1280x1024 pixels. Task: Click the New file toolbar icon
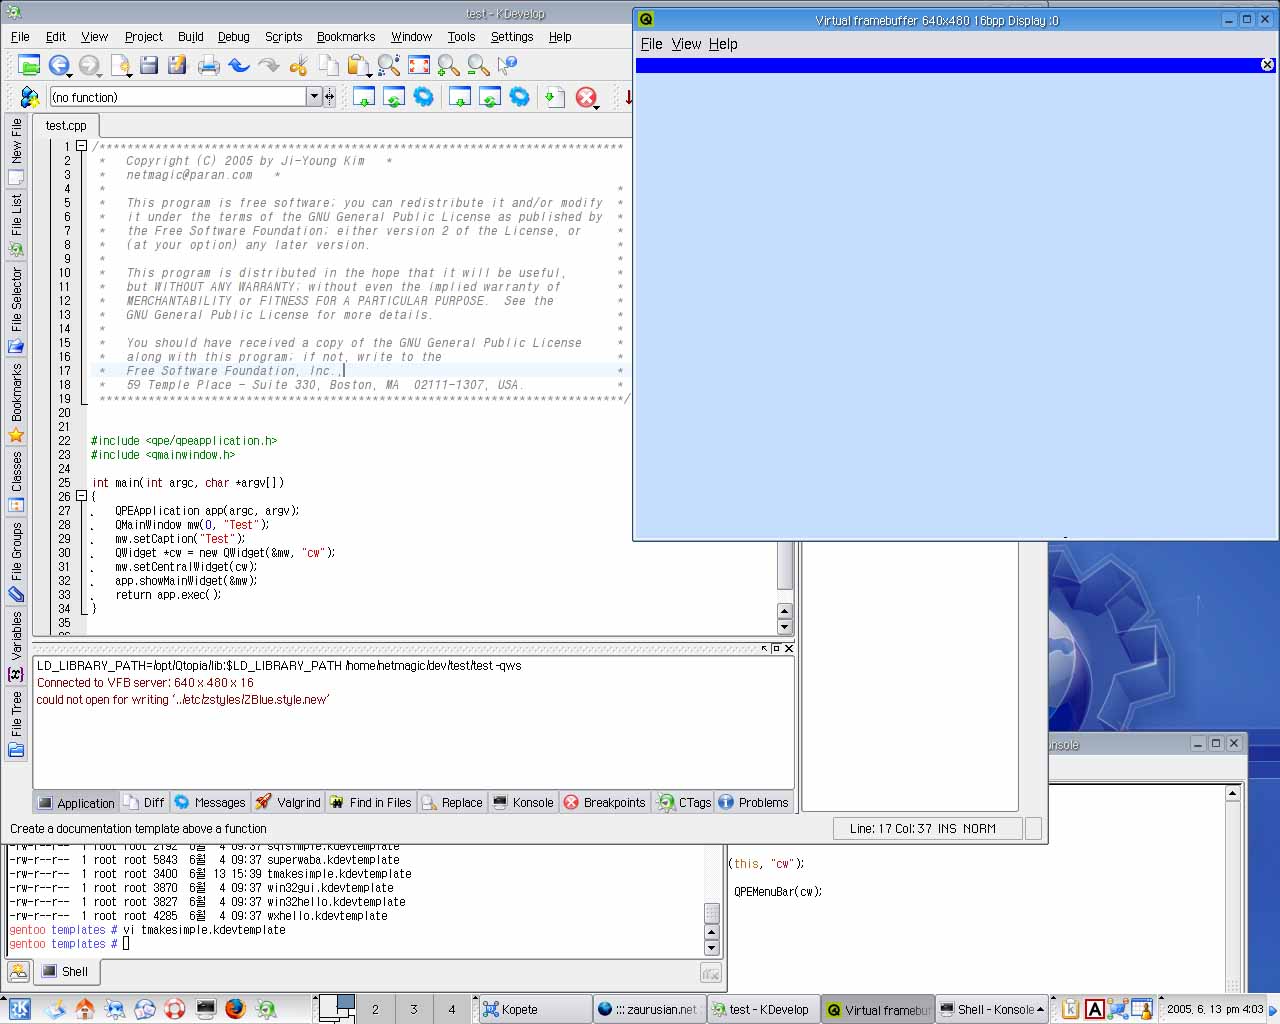(x=120, y=65)
